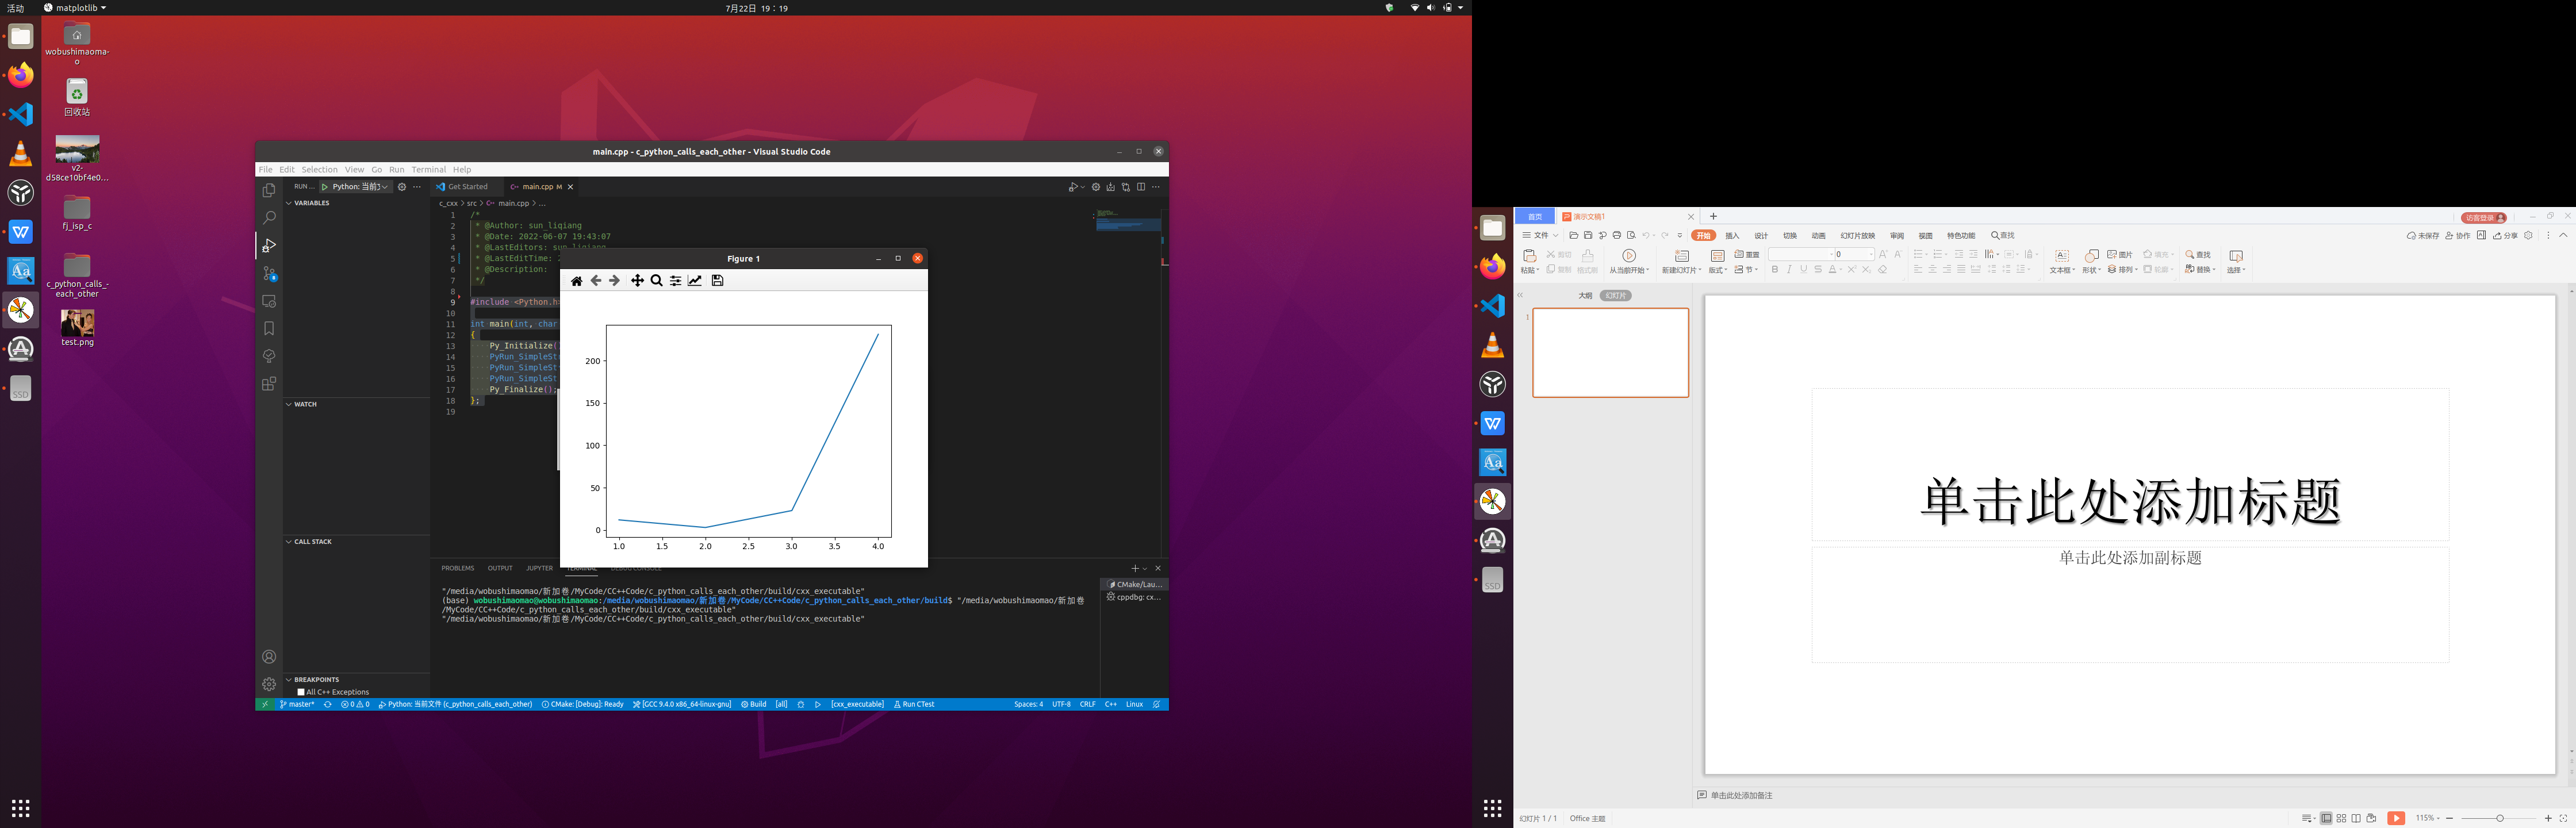The width and height of the screenshot is (2576, 828).
Task: Toggle the All C++ Exceptions checkbox
Action: coord(301,692)
